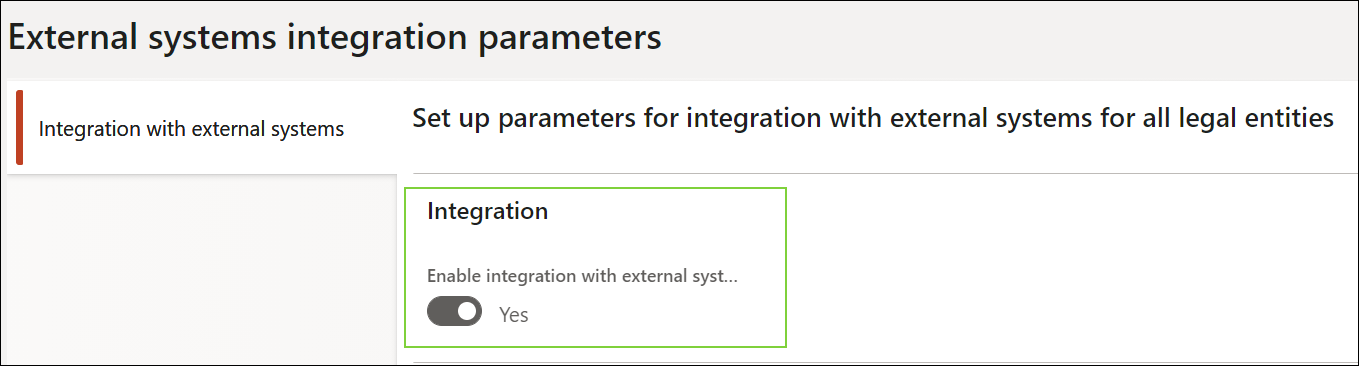
Task: Click the 'Integration' bold section title
Action: coord(487,211)
